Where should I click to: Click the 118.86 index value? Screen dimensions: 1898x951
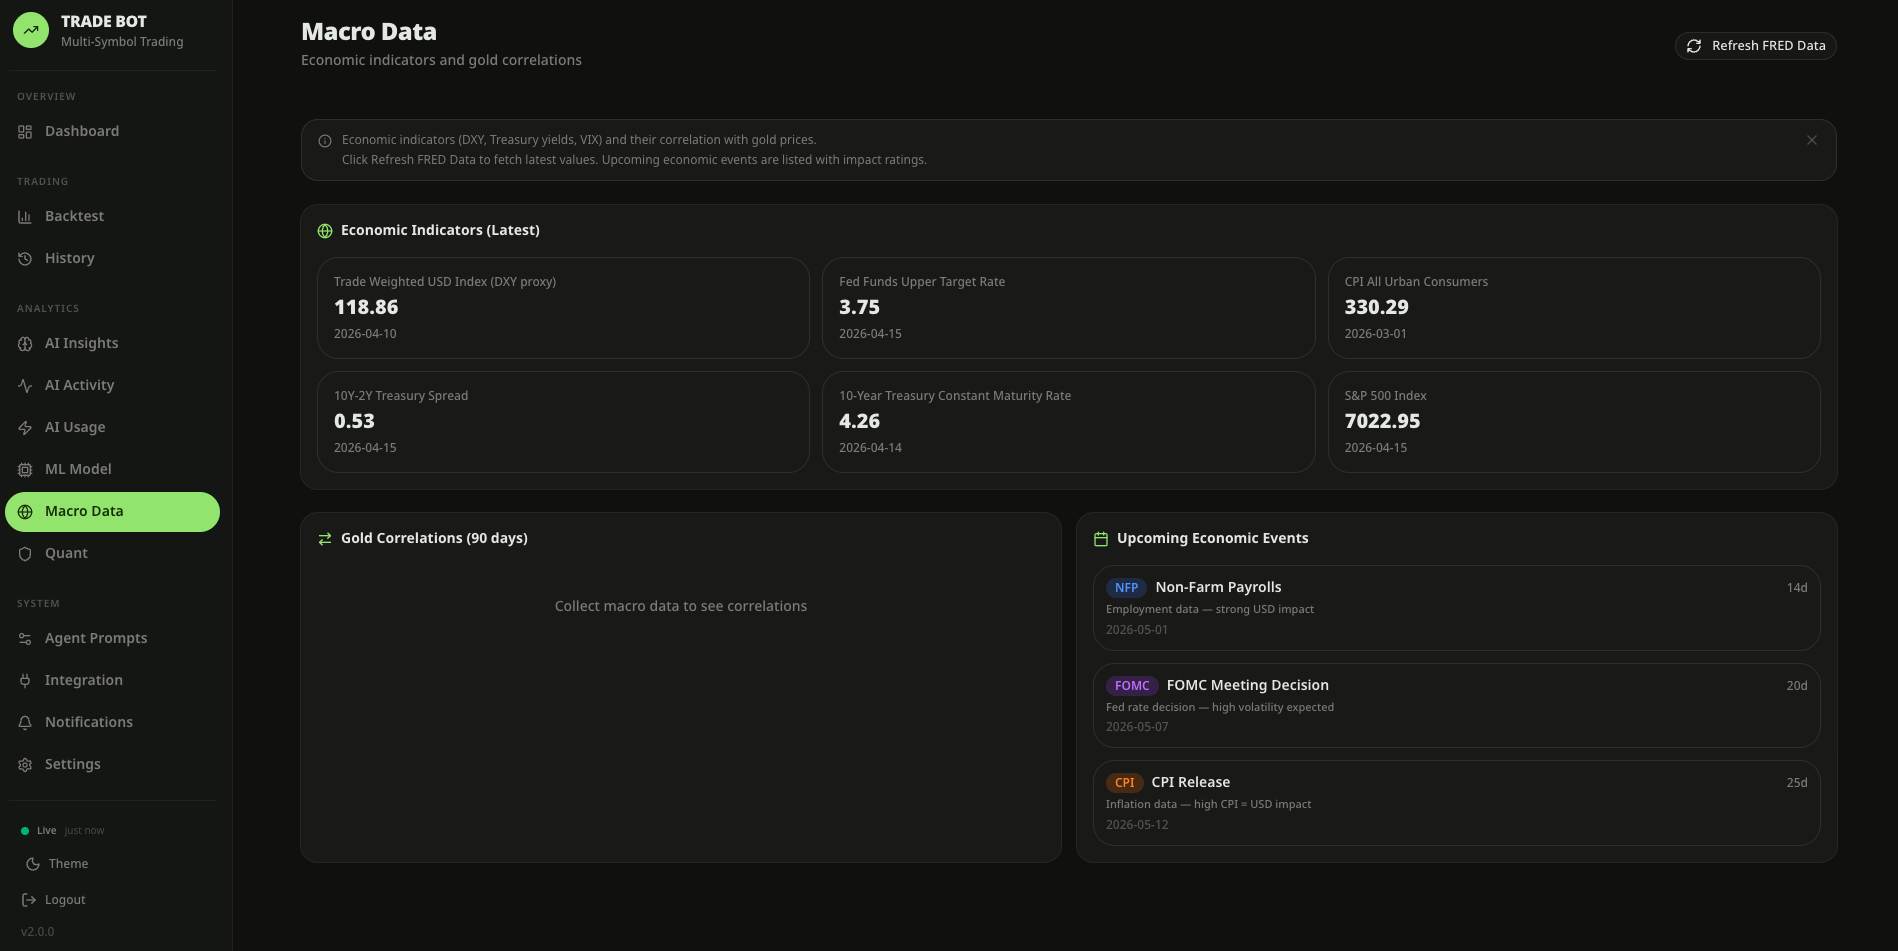coord(366,308)
